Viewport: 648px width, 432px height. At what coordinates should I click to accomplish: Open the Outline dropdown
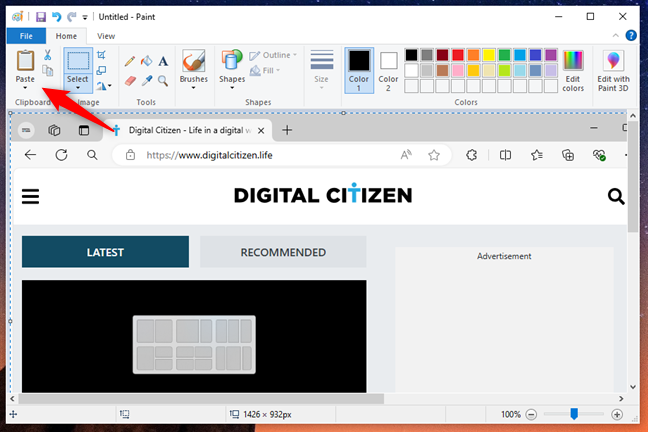point(273,55)
